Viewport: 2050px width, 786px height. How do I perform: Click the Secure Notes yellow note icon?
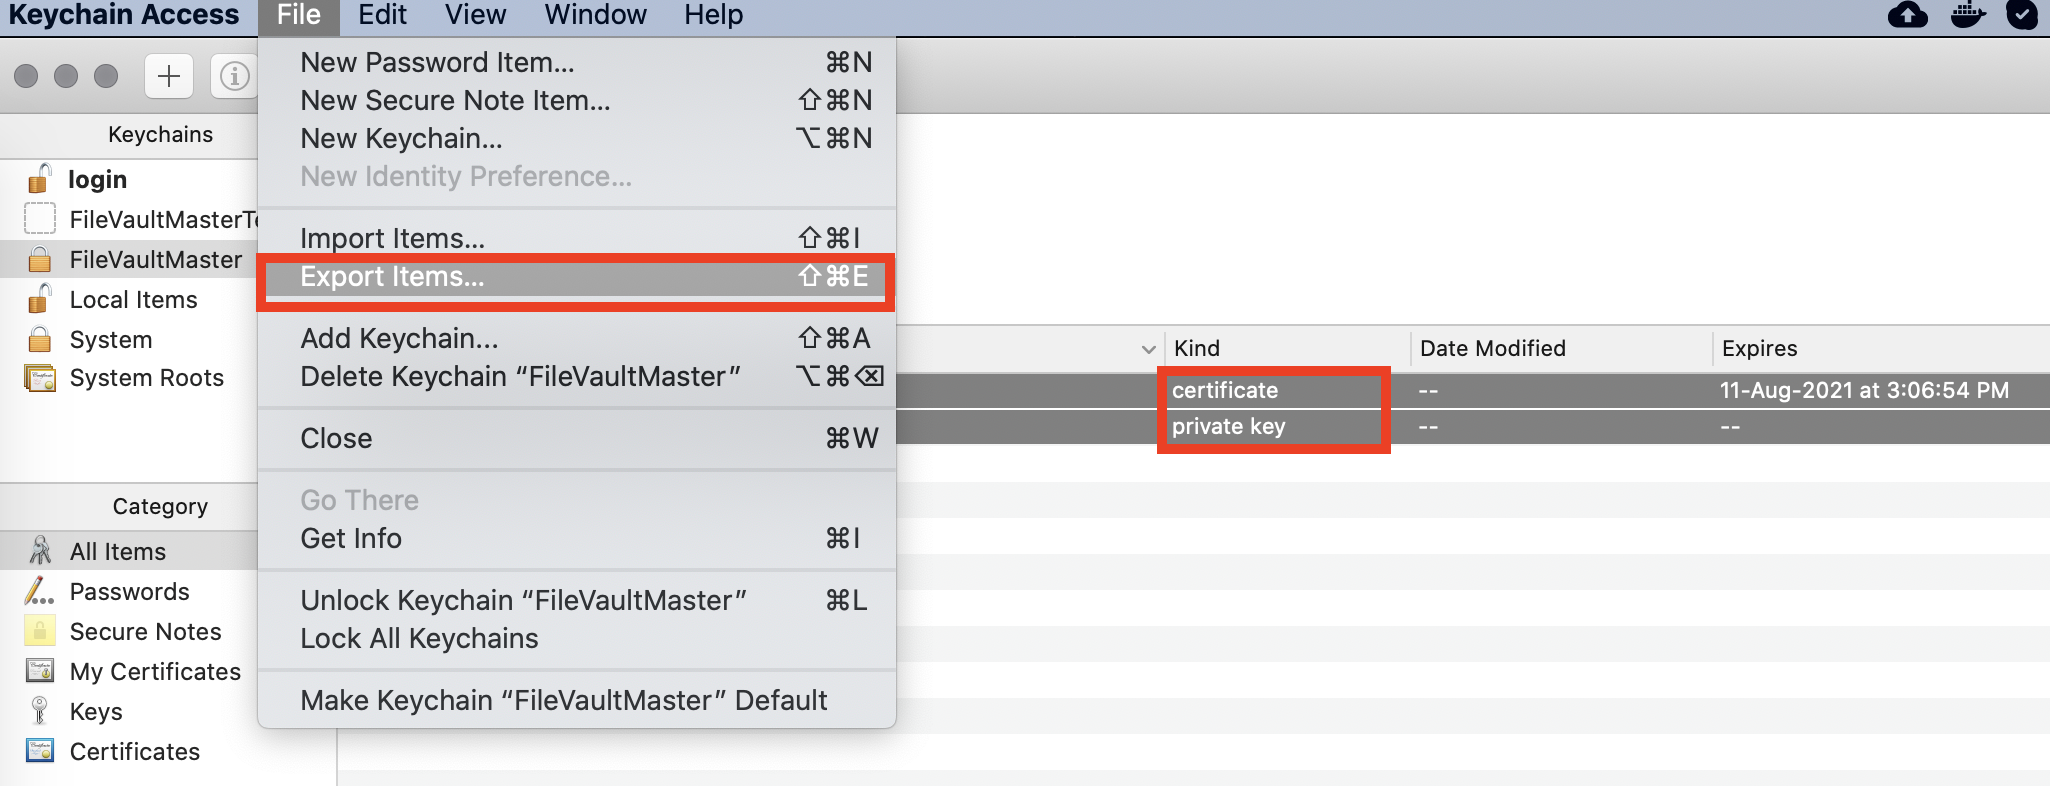click(39, 631)
